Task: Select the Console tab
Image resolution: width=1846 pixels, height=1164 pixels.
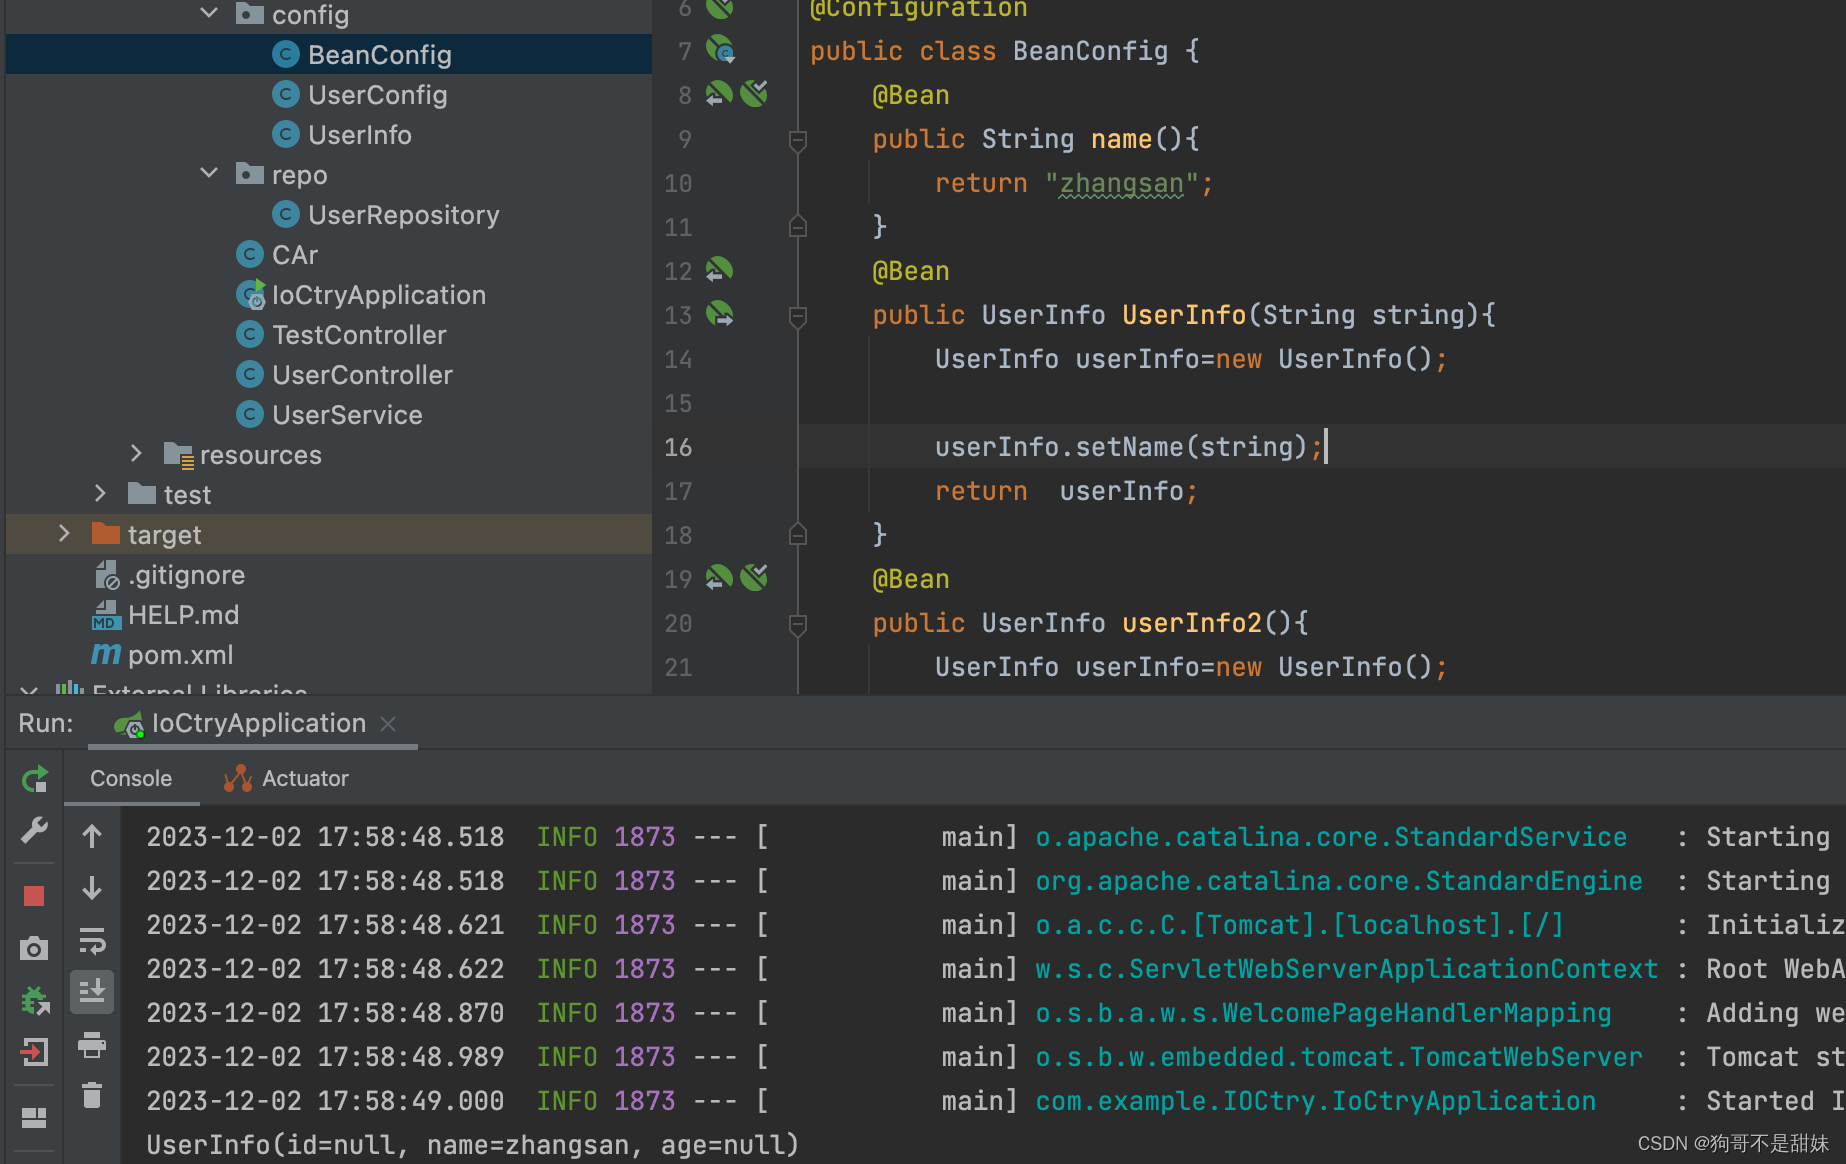Action: 131,778
